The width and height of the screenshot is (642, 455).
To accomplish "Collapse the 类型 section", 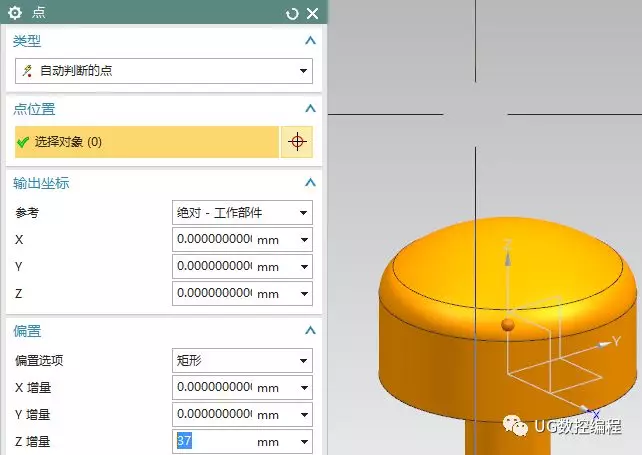I will coord(310,41).
